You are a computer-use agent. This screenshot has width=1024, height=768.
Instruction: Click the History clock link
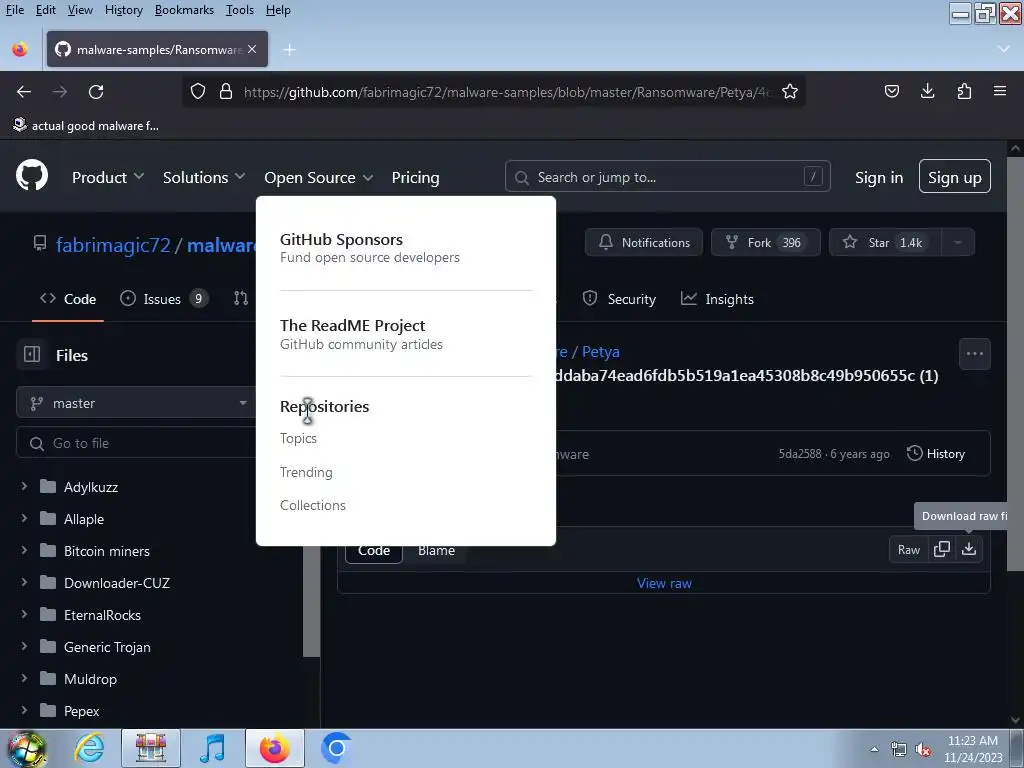click(936, 453)
